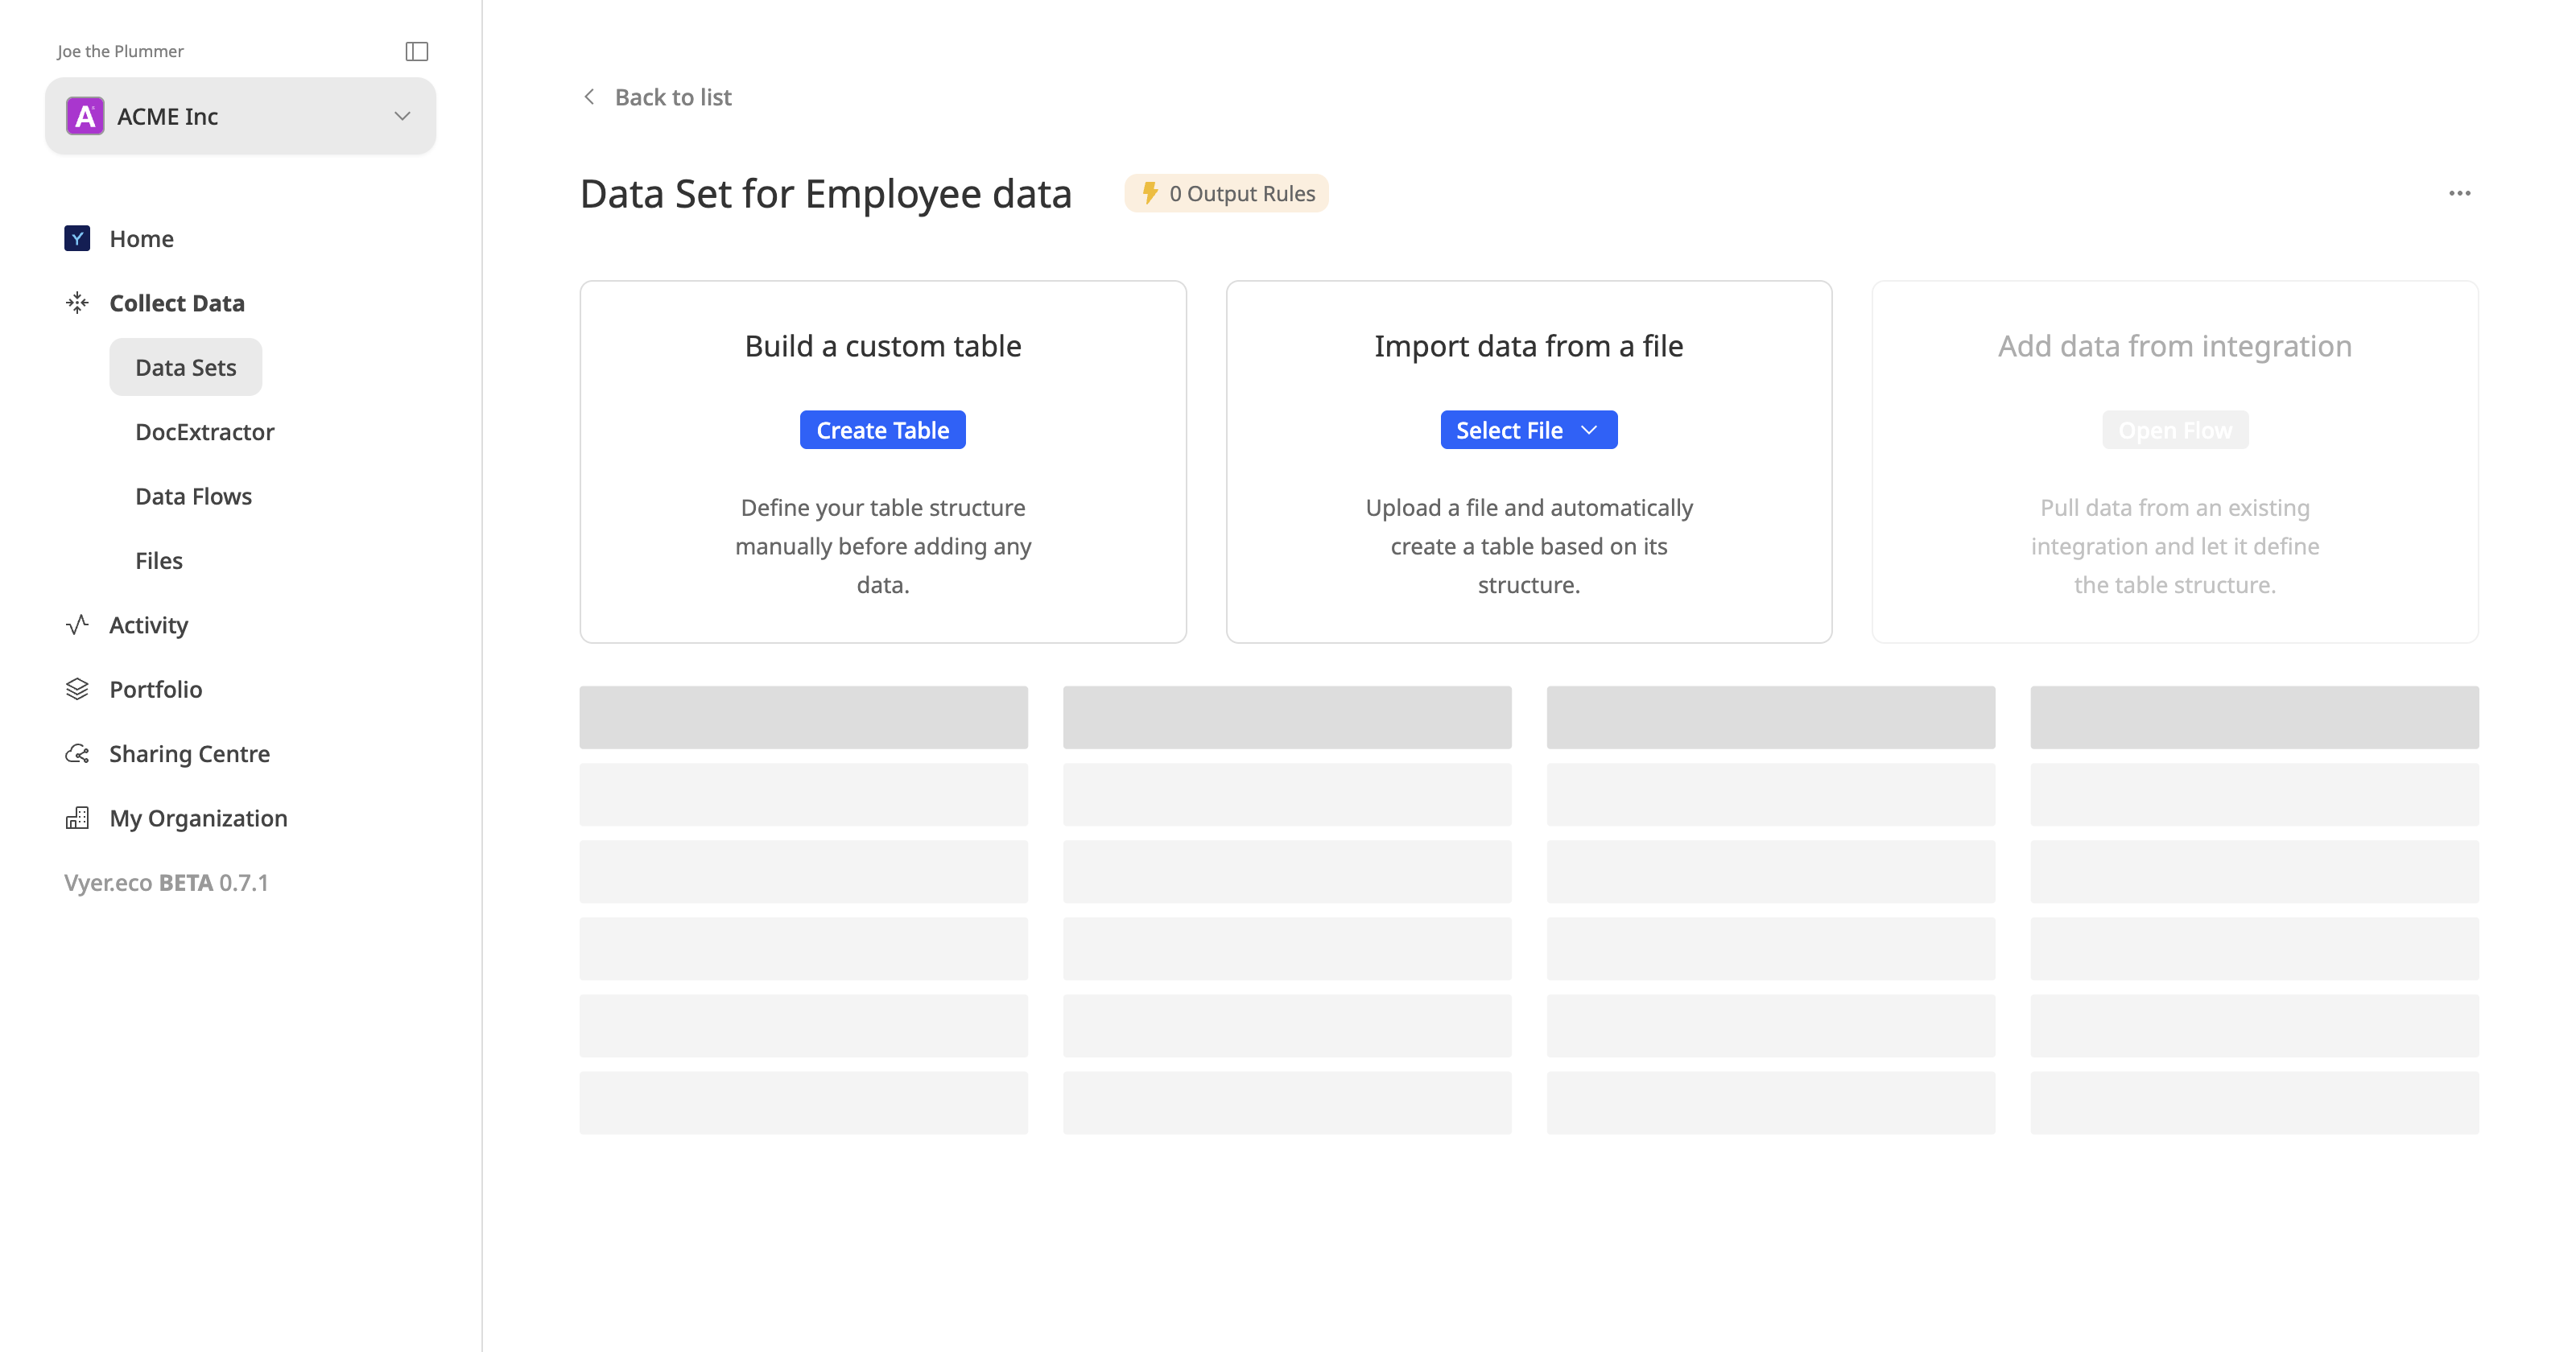Click the My Organization building icon
This screenshot has height=1352, width=2576.
(77, 818)
